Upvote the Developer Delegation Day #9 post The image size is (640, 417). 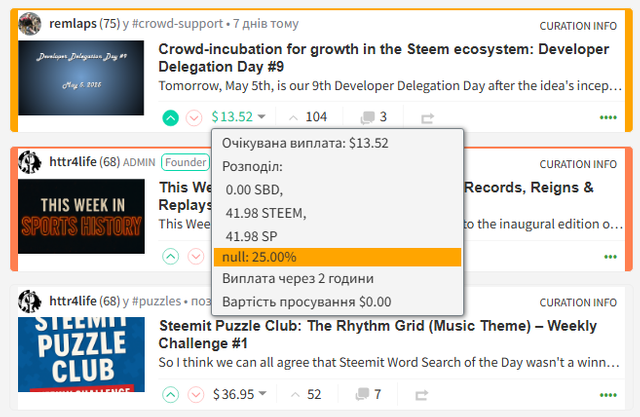(x=171, y=118)
